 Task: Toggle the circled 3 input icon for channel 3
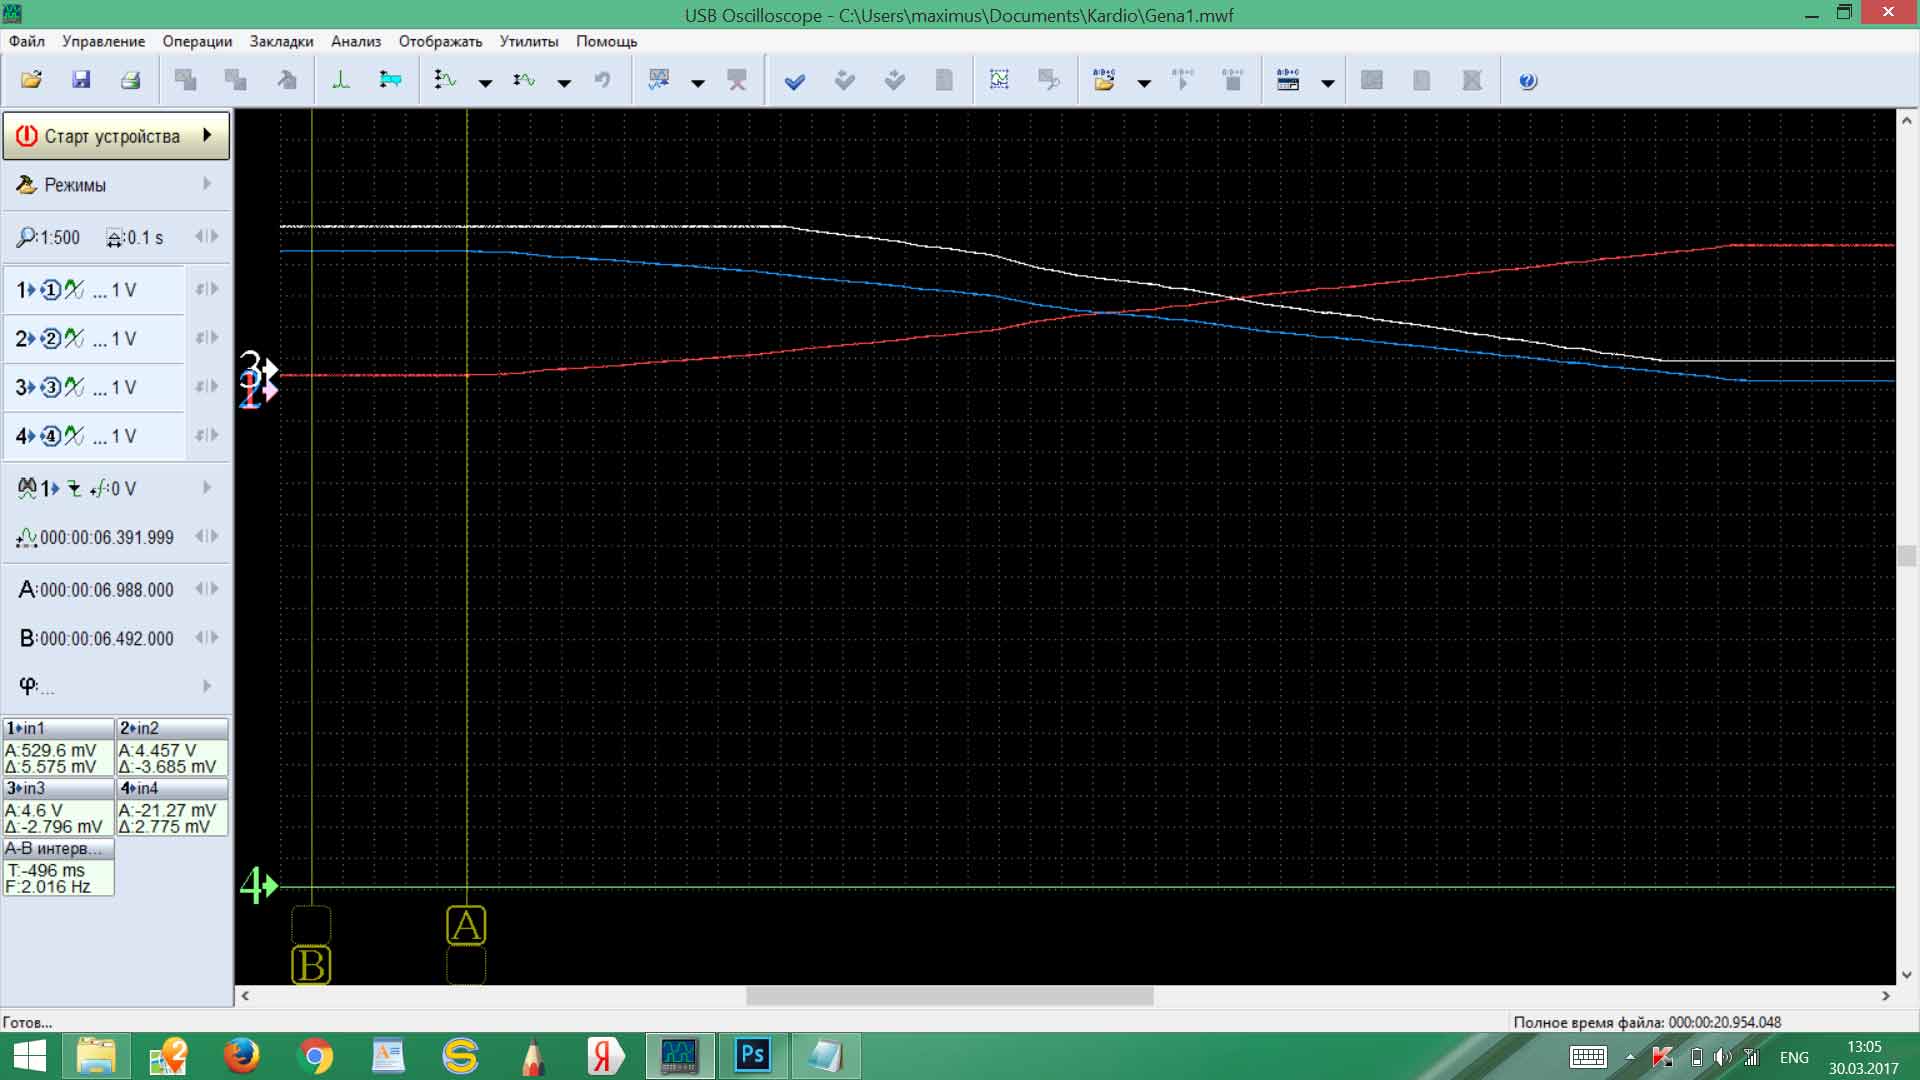(51, 387)
